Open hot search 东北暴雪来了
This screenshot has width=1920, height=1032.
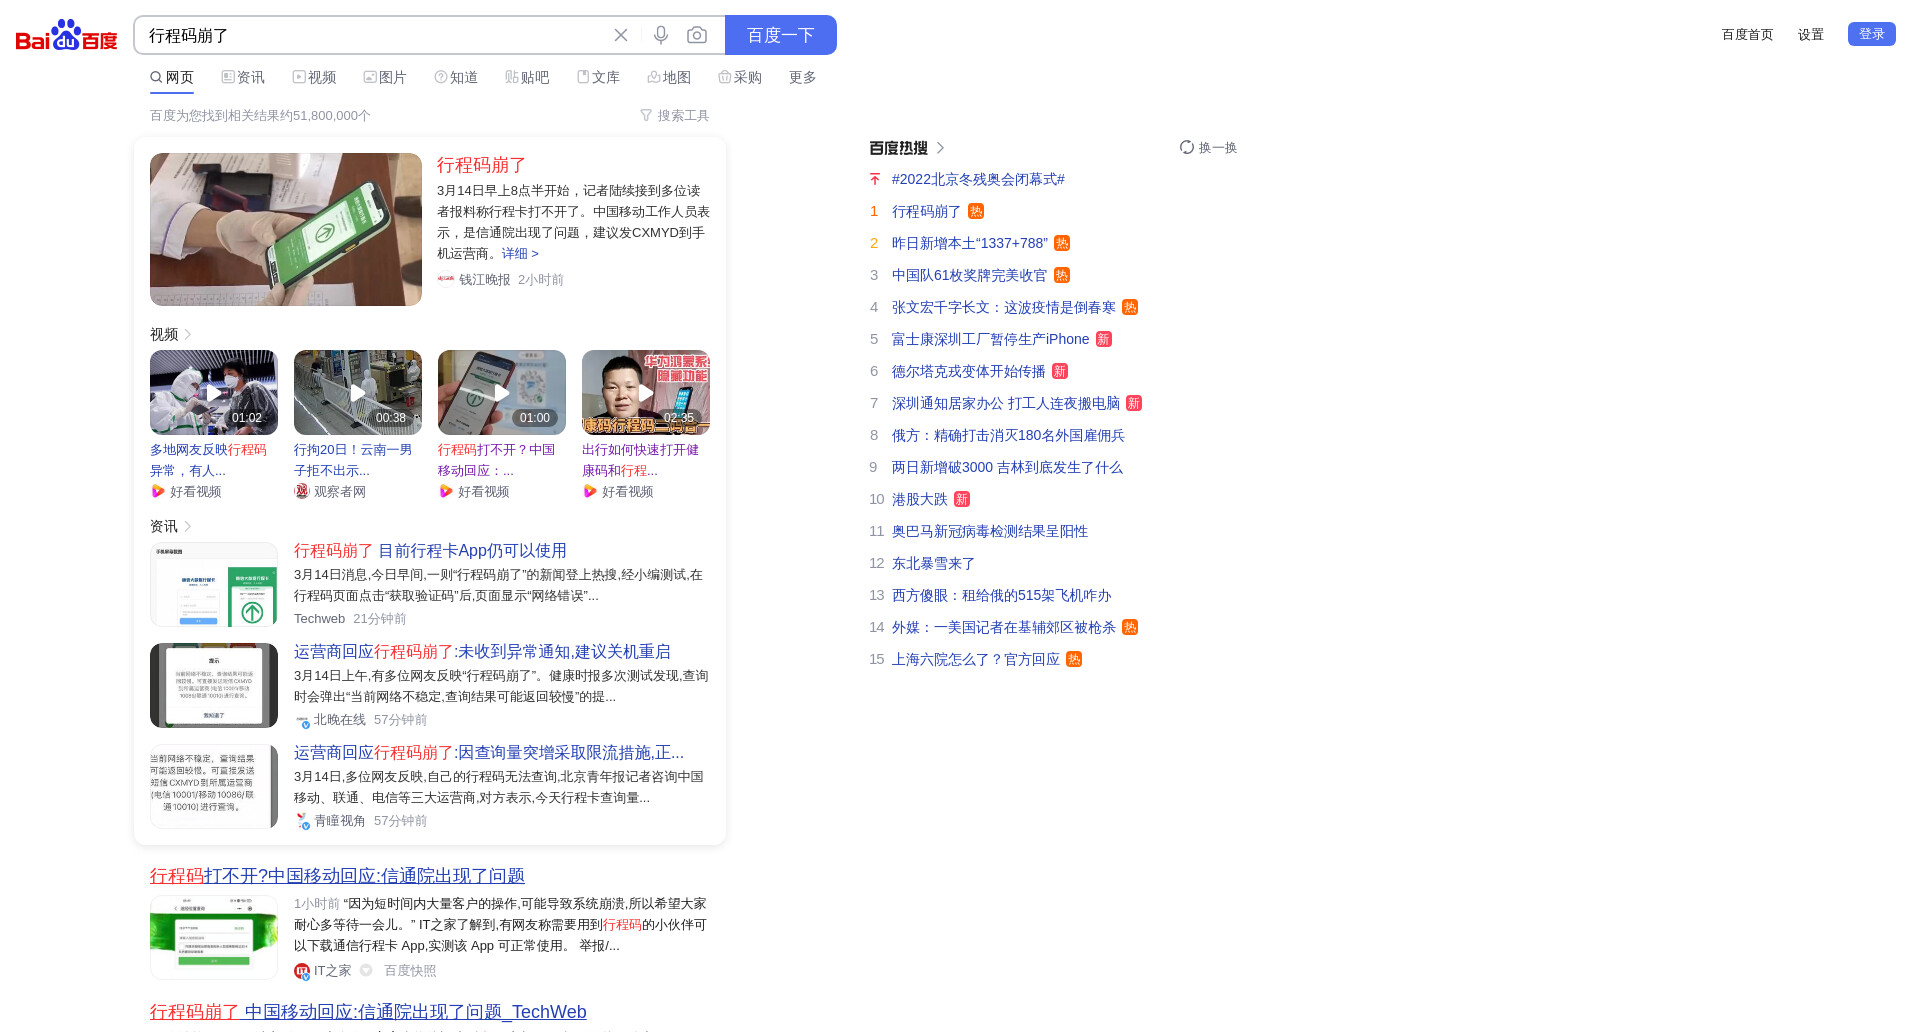click(x=934, y=563)
